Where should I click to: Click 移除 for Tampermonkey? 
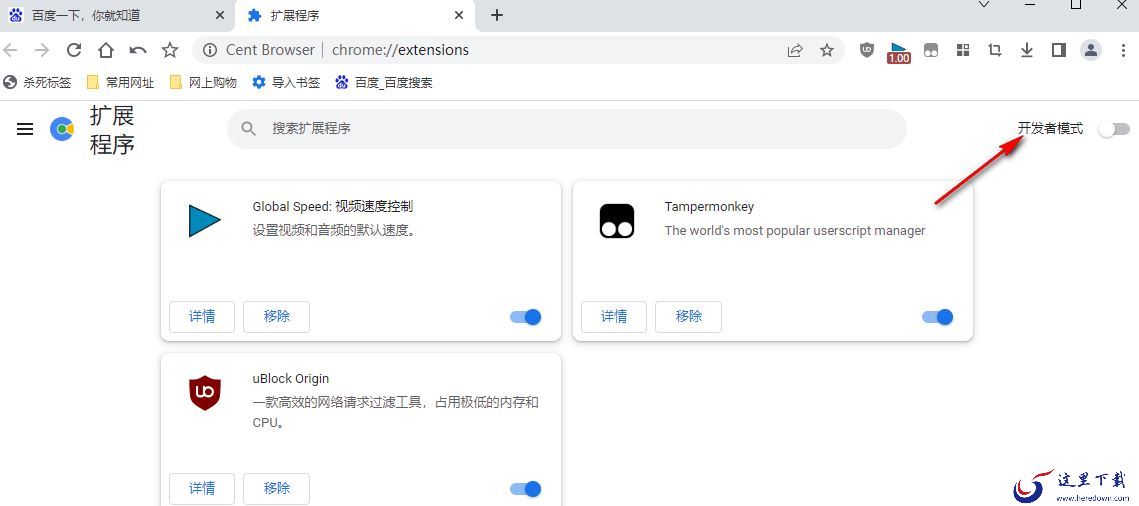[689, 317]
